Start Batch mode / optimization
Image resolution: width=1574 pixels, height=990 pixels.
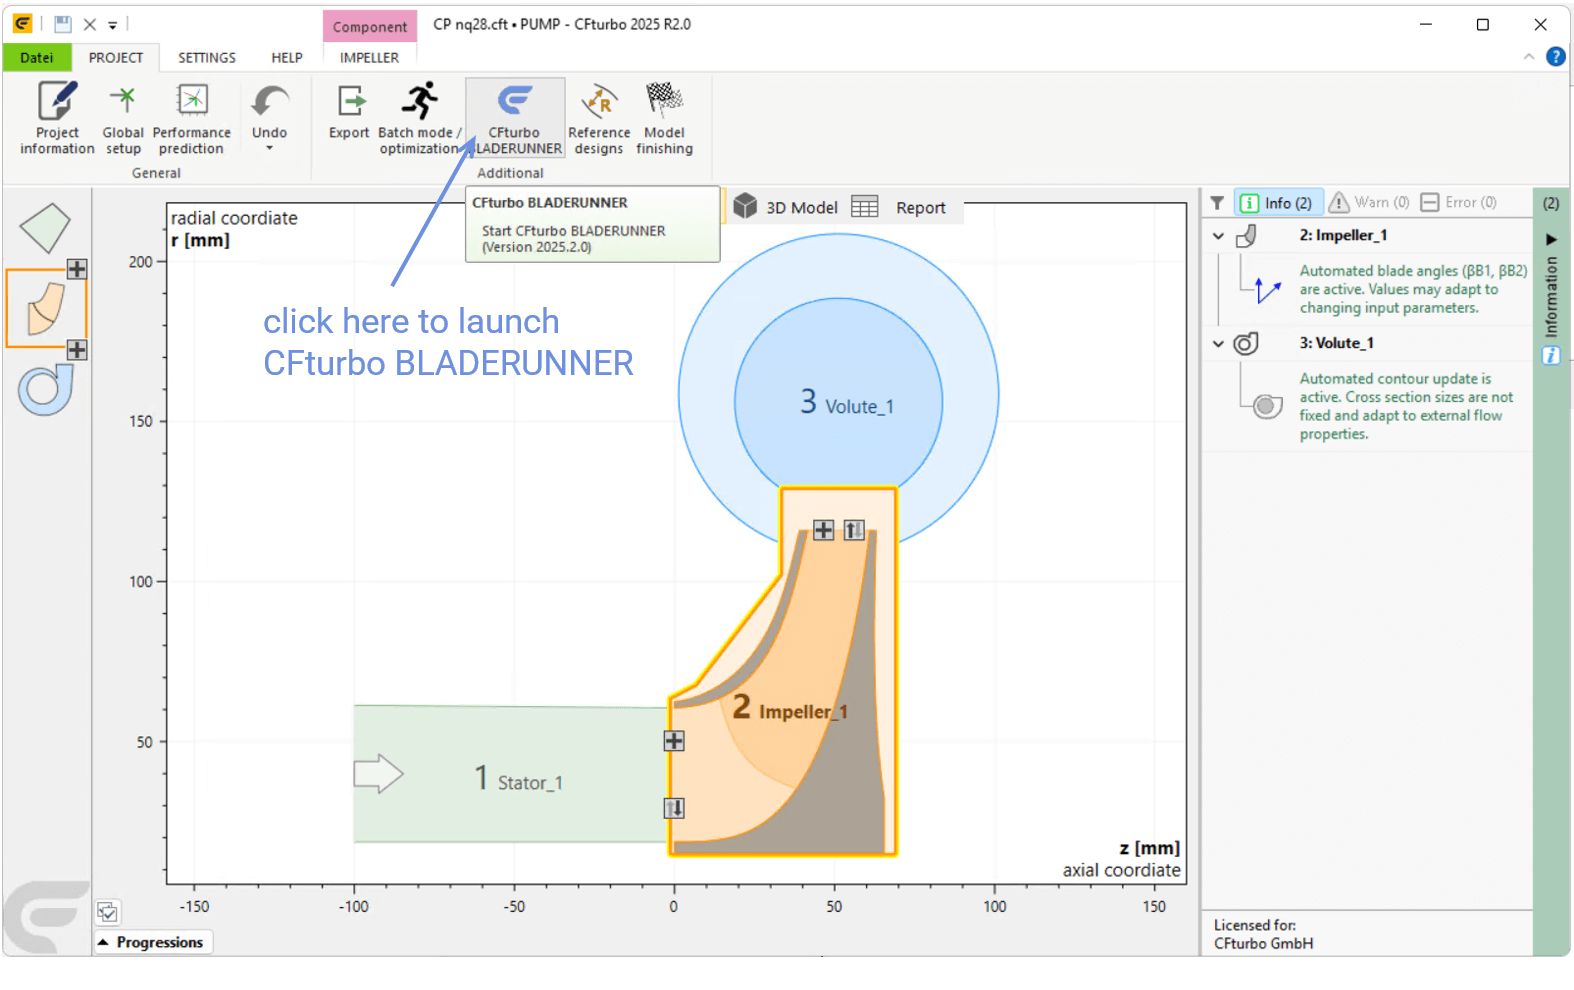(x=419, y=118)
